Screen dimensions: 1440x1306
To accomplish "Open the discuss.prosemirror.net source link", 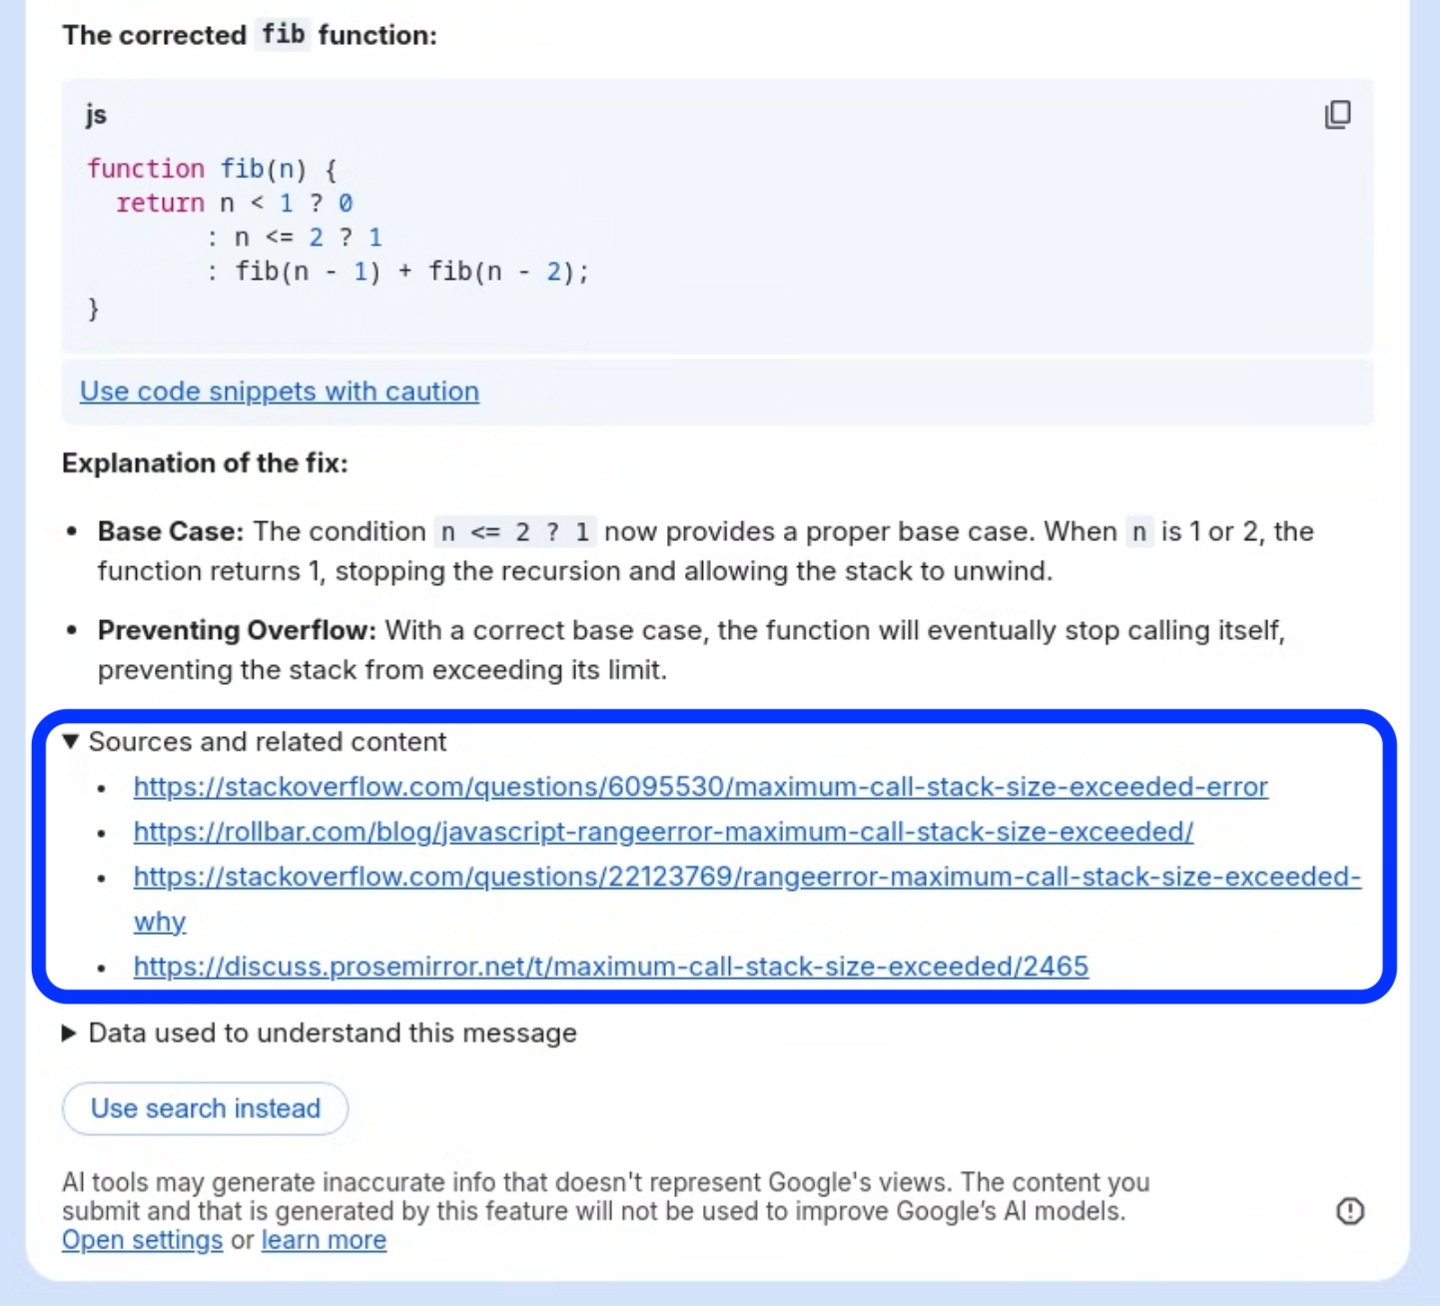I will pyautogui.click(x=610, y=967).
